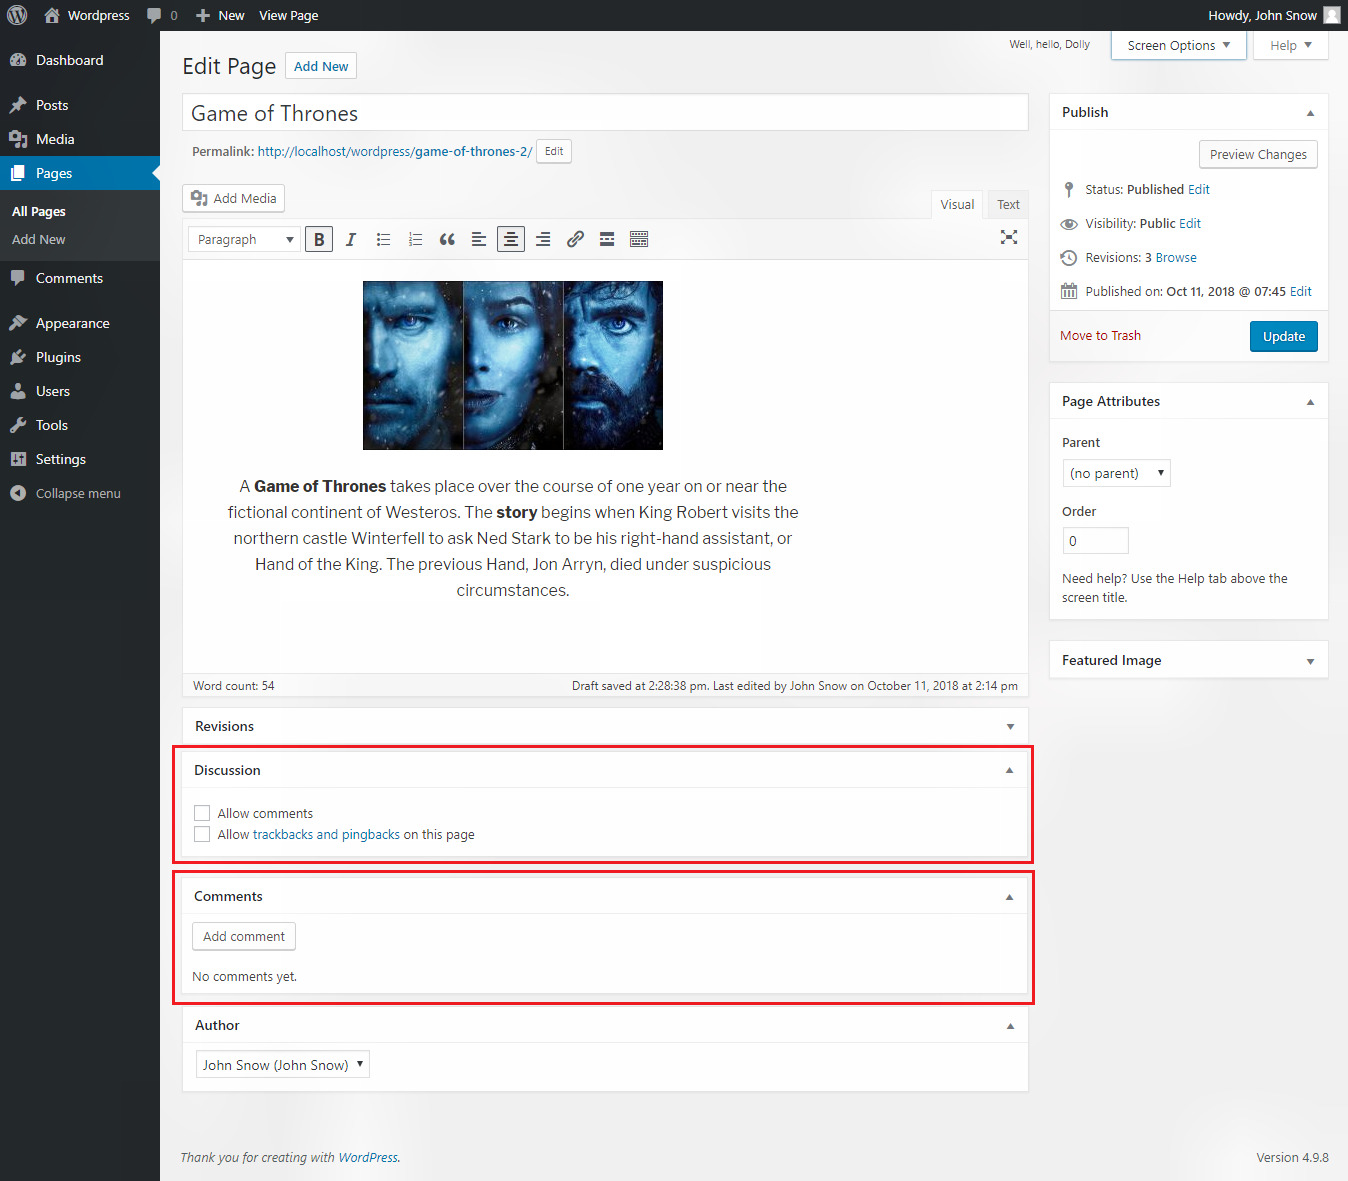Open the Paragraph format dropdown
Screen dimensions: 1348x1181
pos(244,239)
